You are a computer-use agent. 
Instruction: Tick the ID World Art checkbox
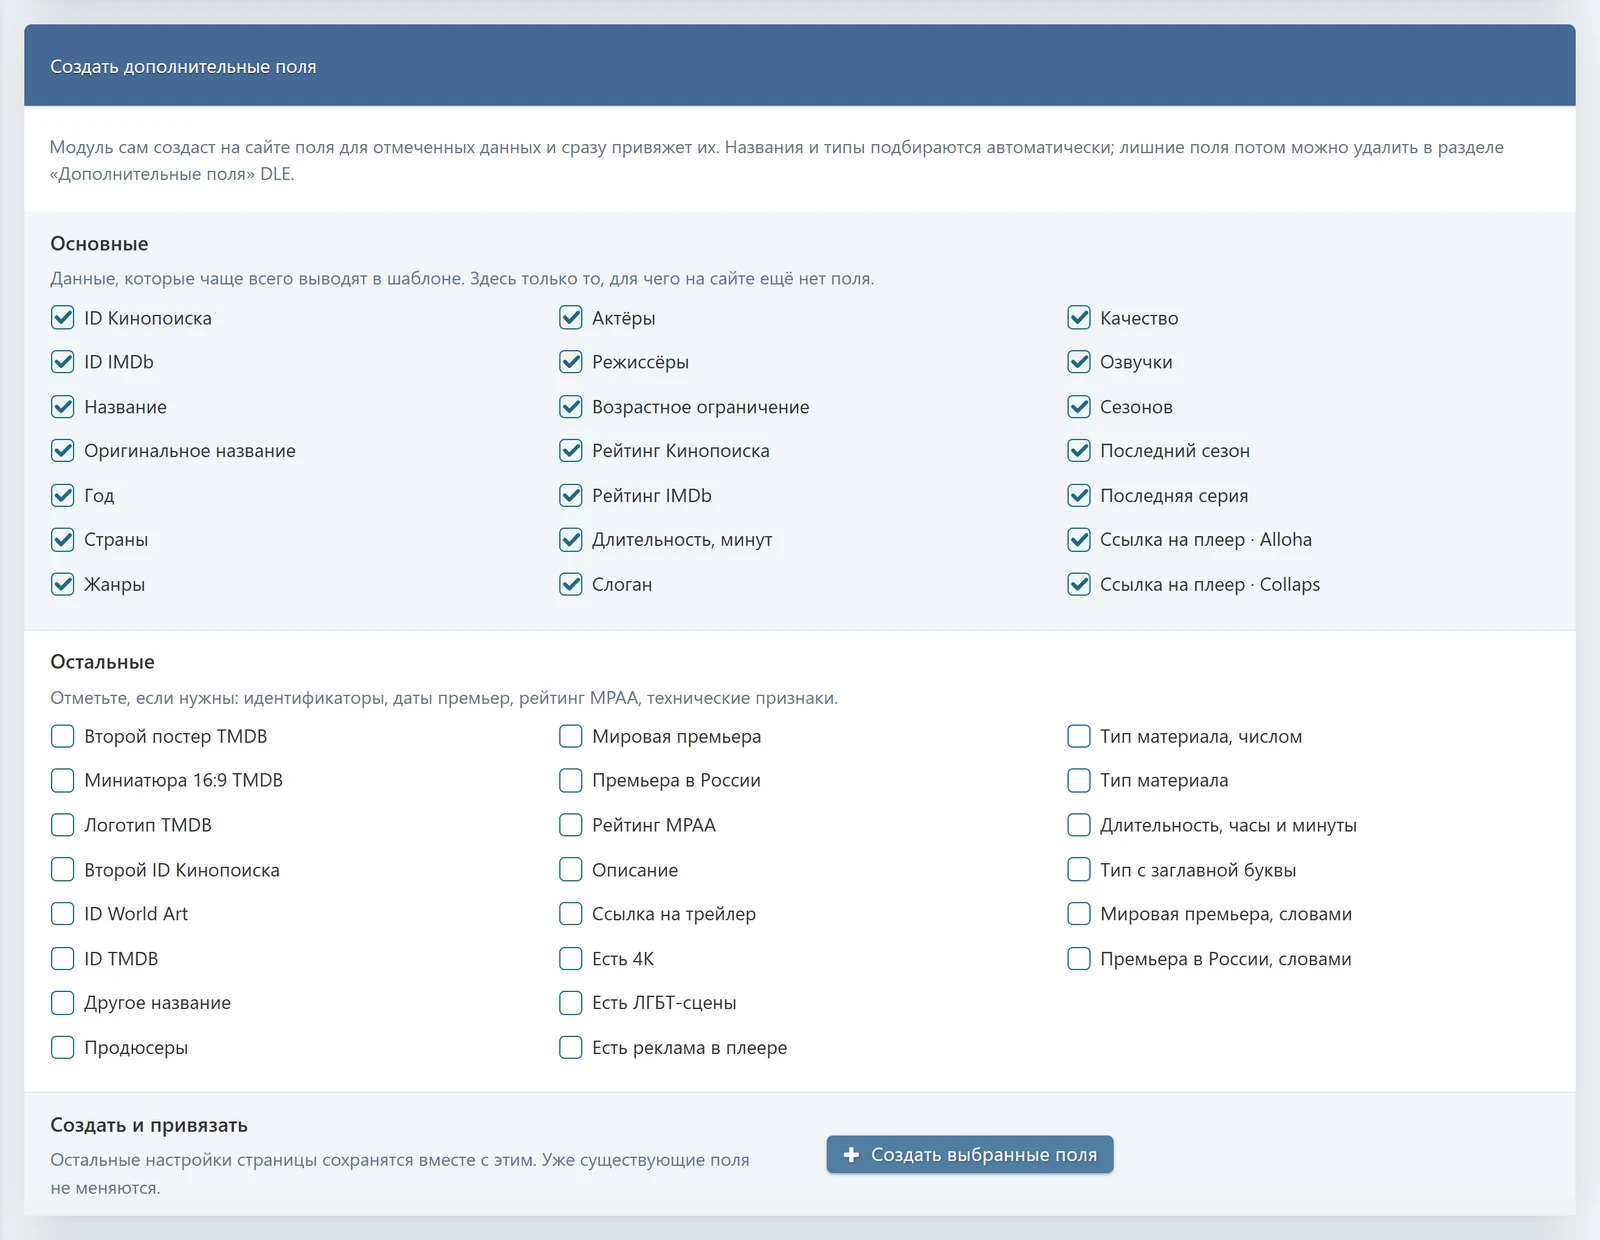pos(63,914)
